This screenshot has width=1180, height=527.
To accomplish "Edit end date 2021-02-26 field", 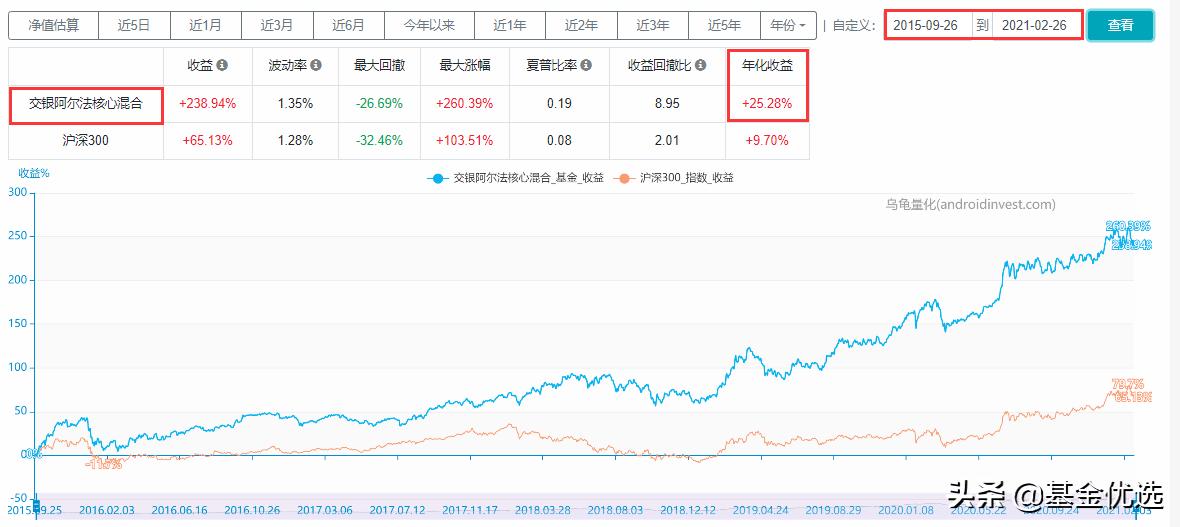I will click(1037, 26).
